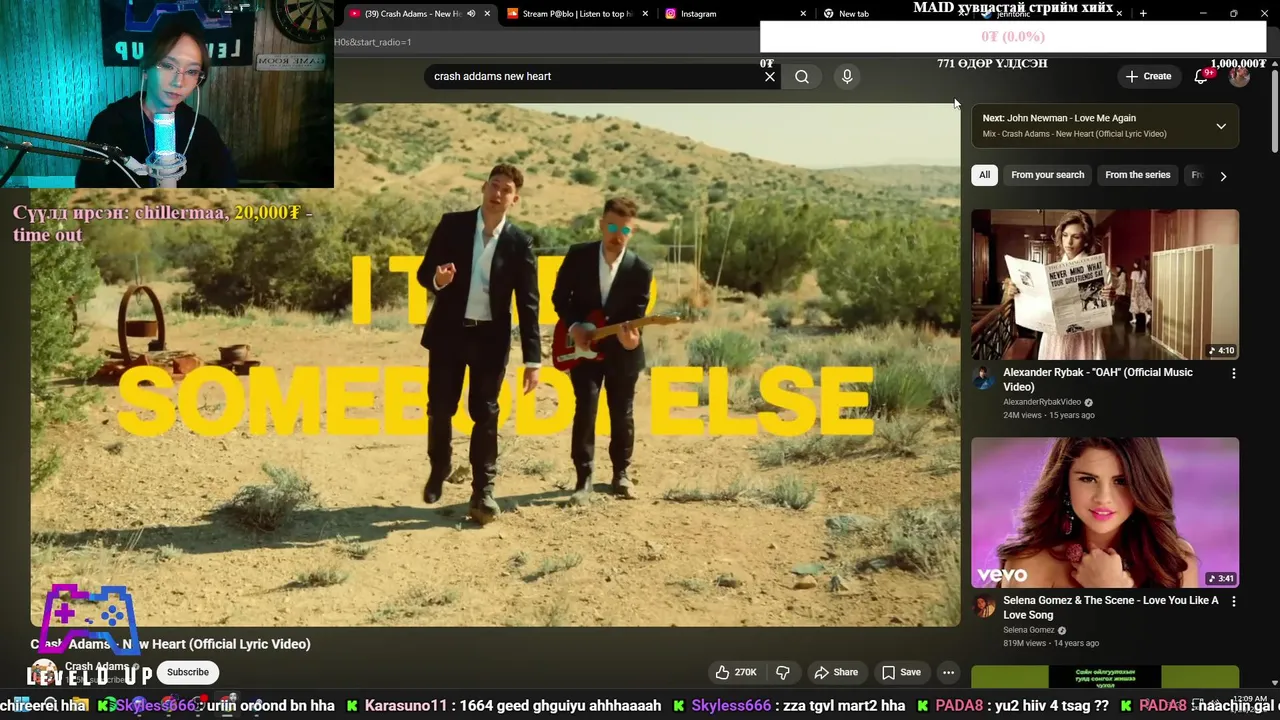Click inside the YouTube search field

pos(595,76)
